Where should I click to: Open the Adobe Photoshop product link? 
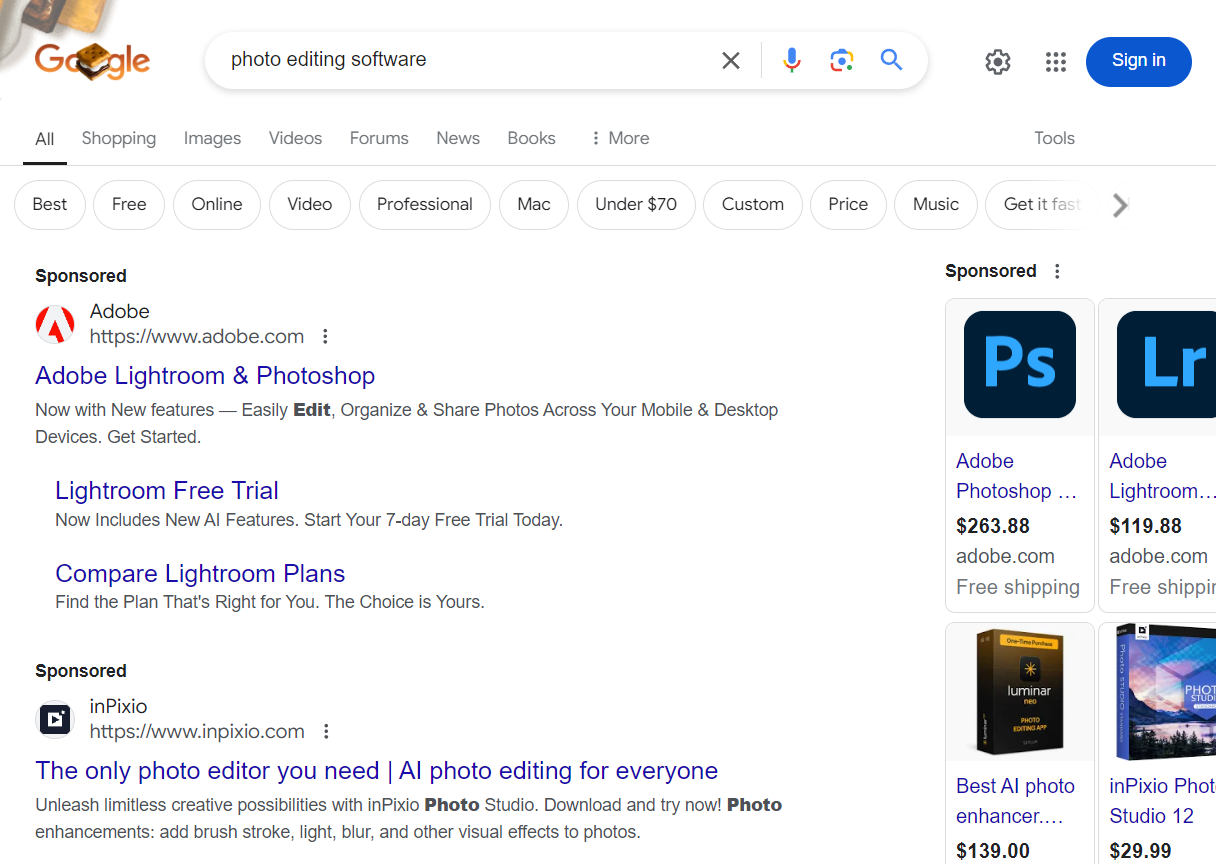1017,476
